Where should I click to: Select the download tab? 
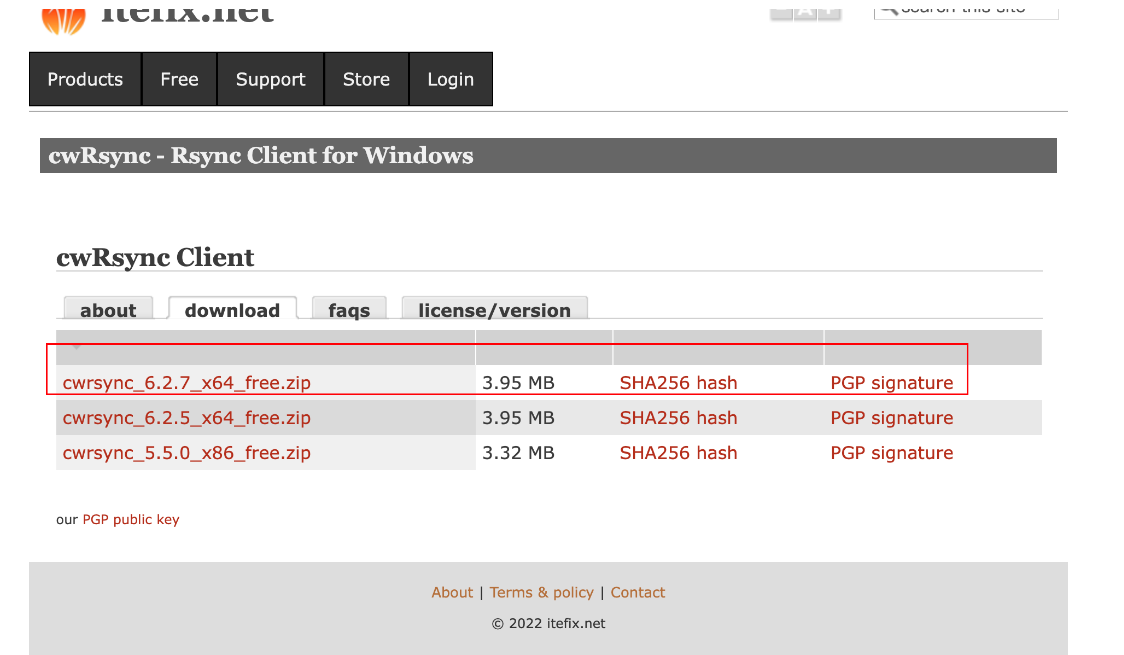[x=232, y=309]
